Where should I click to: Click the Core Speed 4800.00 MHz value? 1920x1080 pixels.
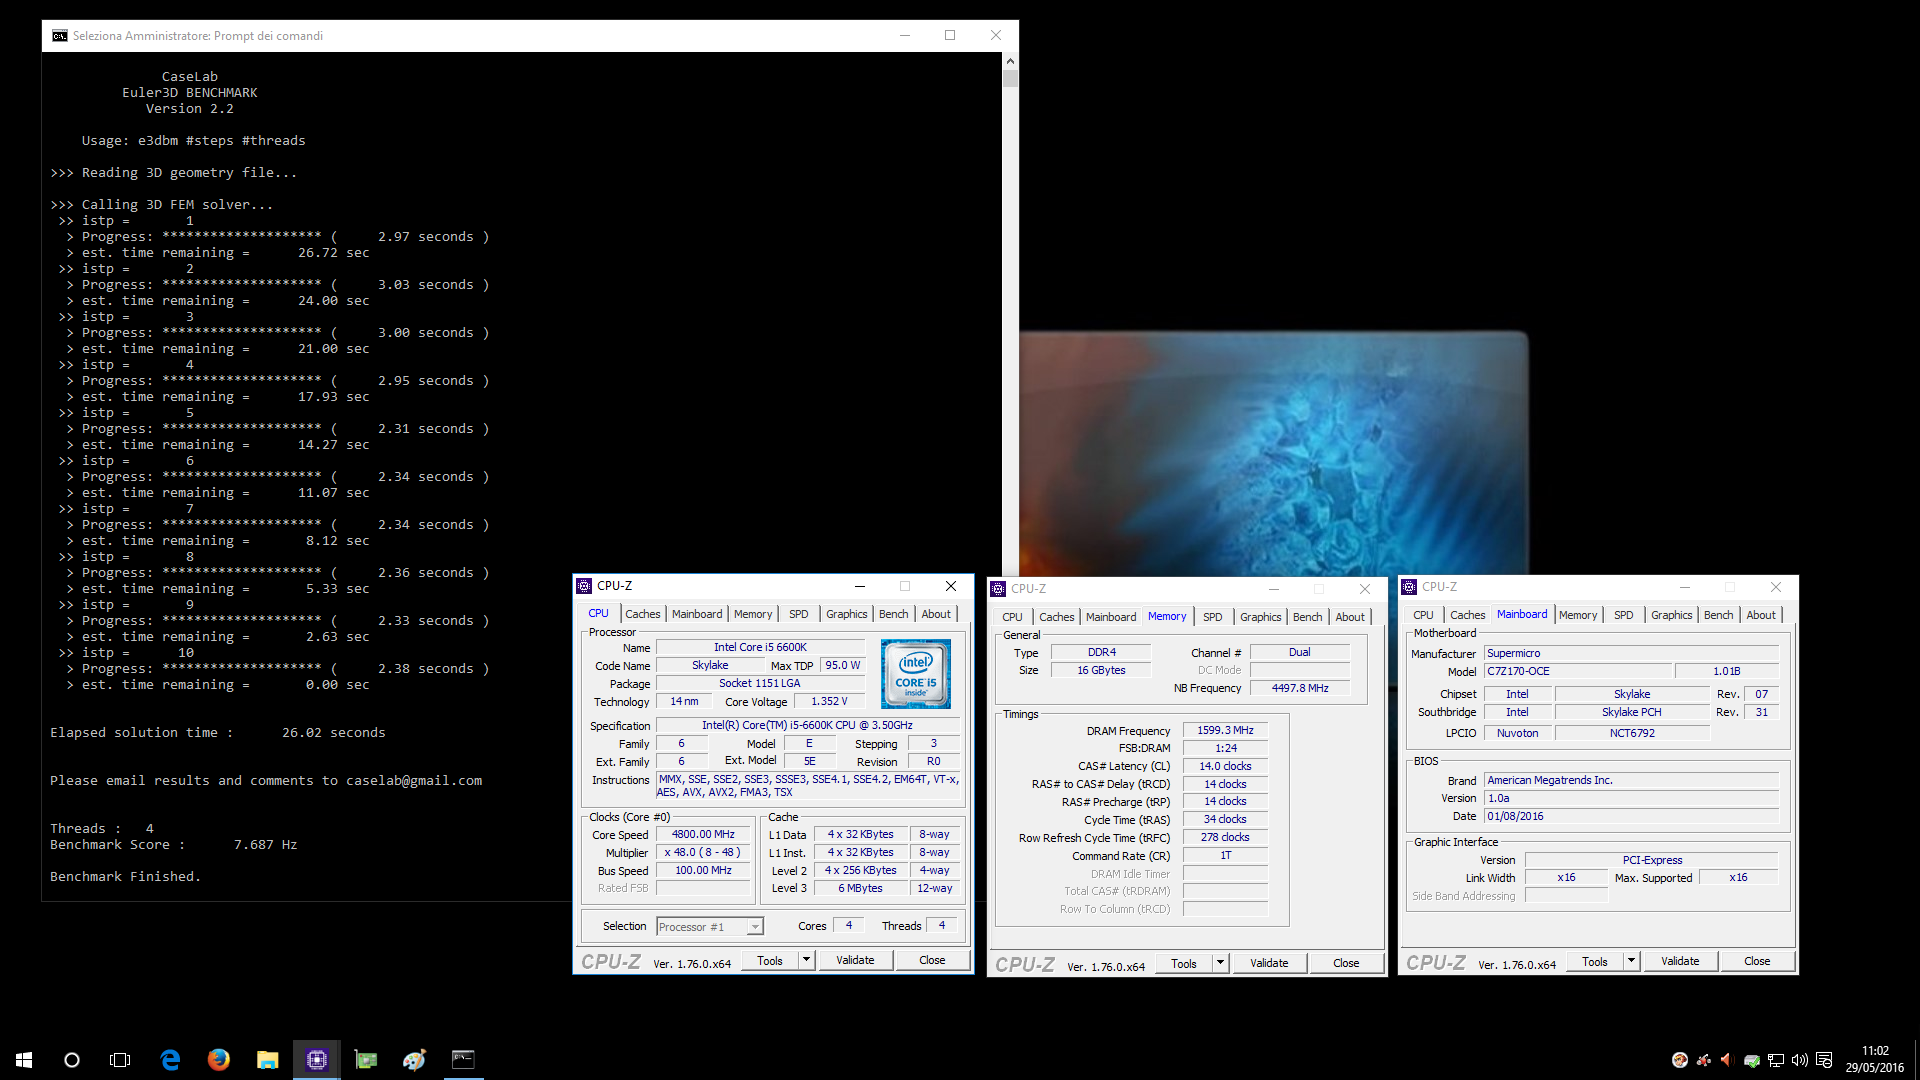coord(703,834)
